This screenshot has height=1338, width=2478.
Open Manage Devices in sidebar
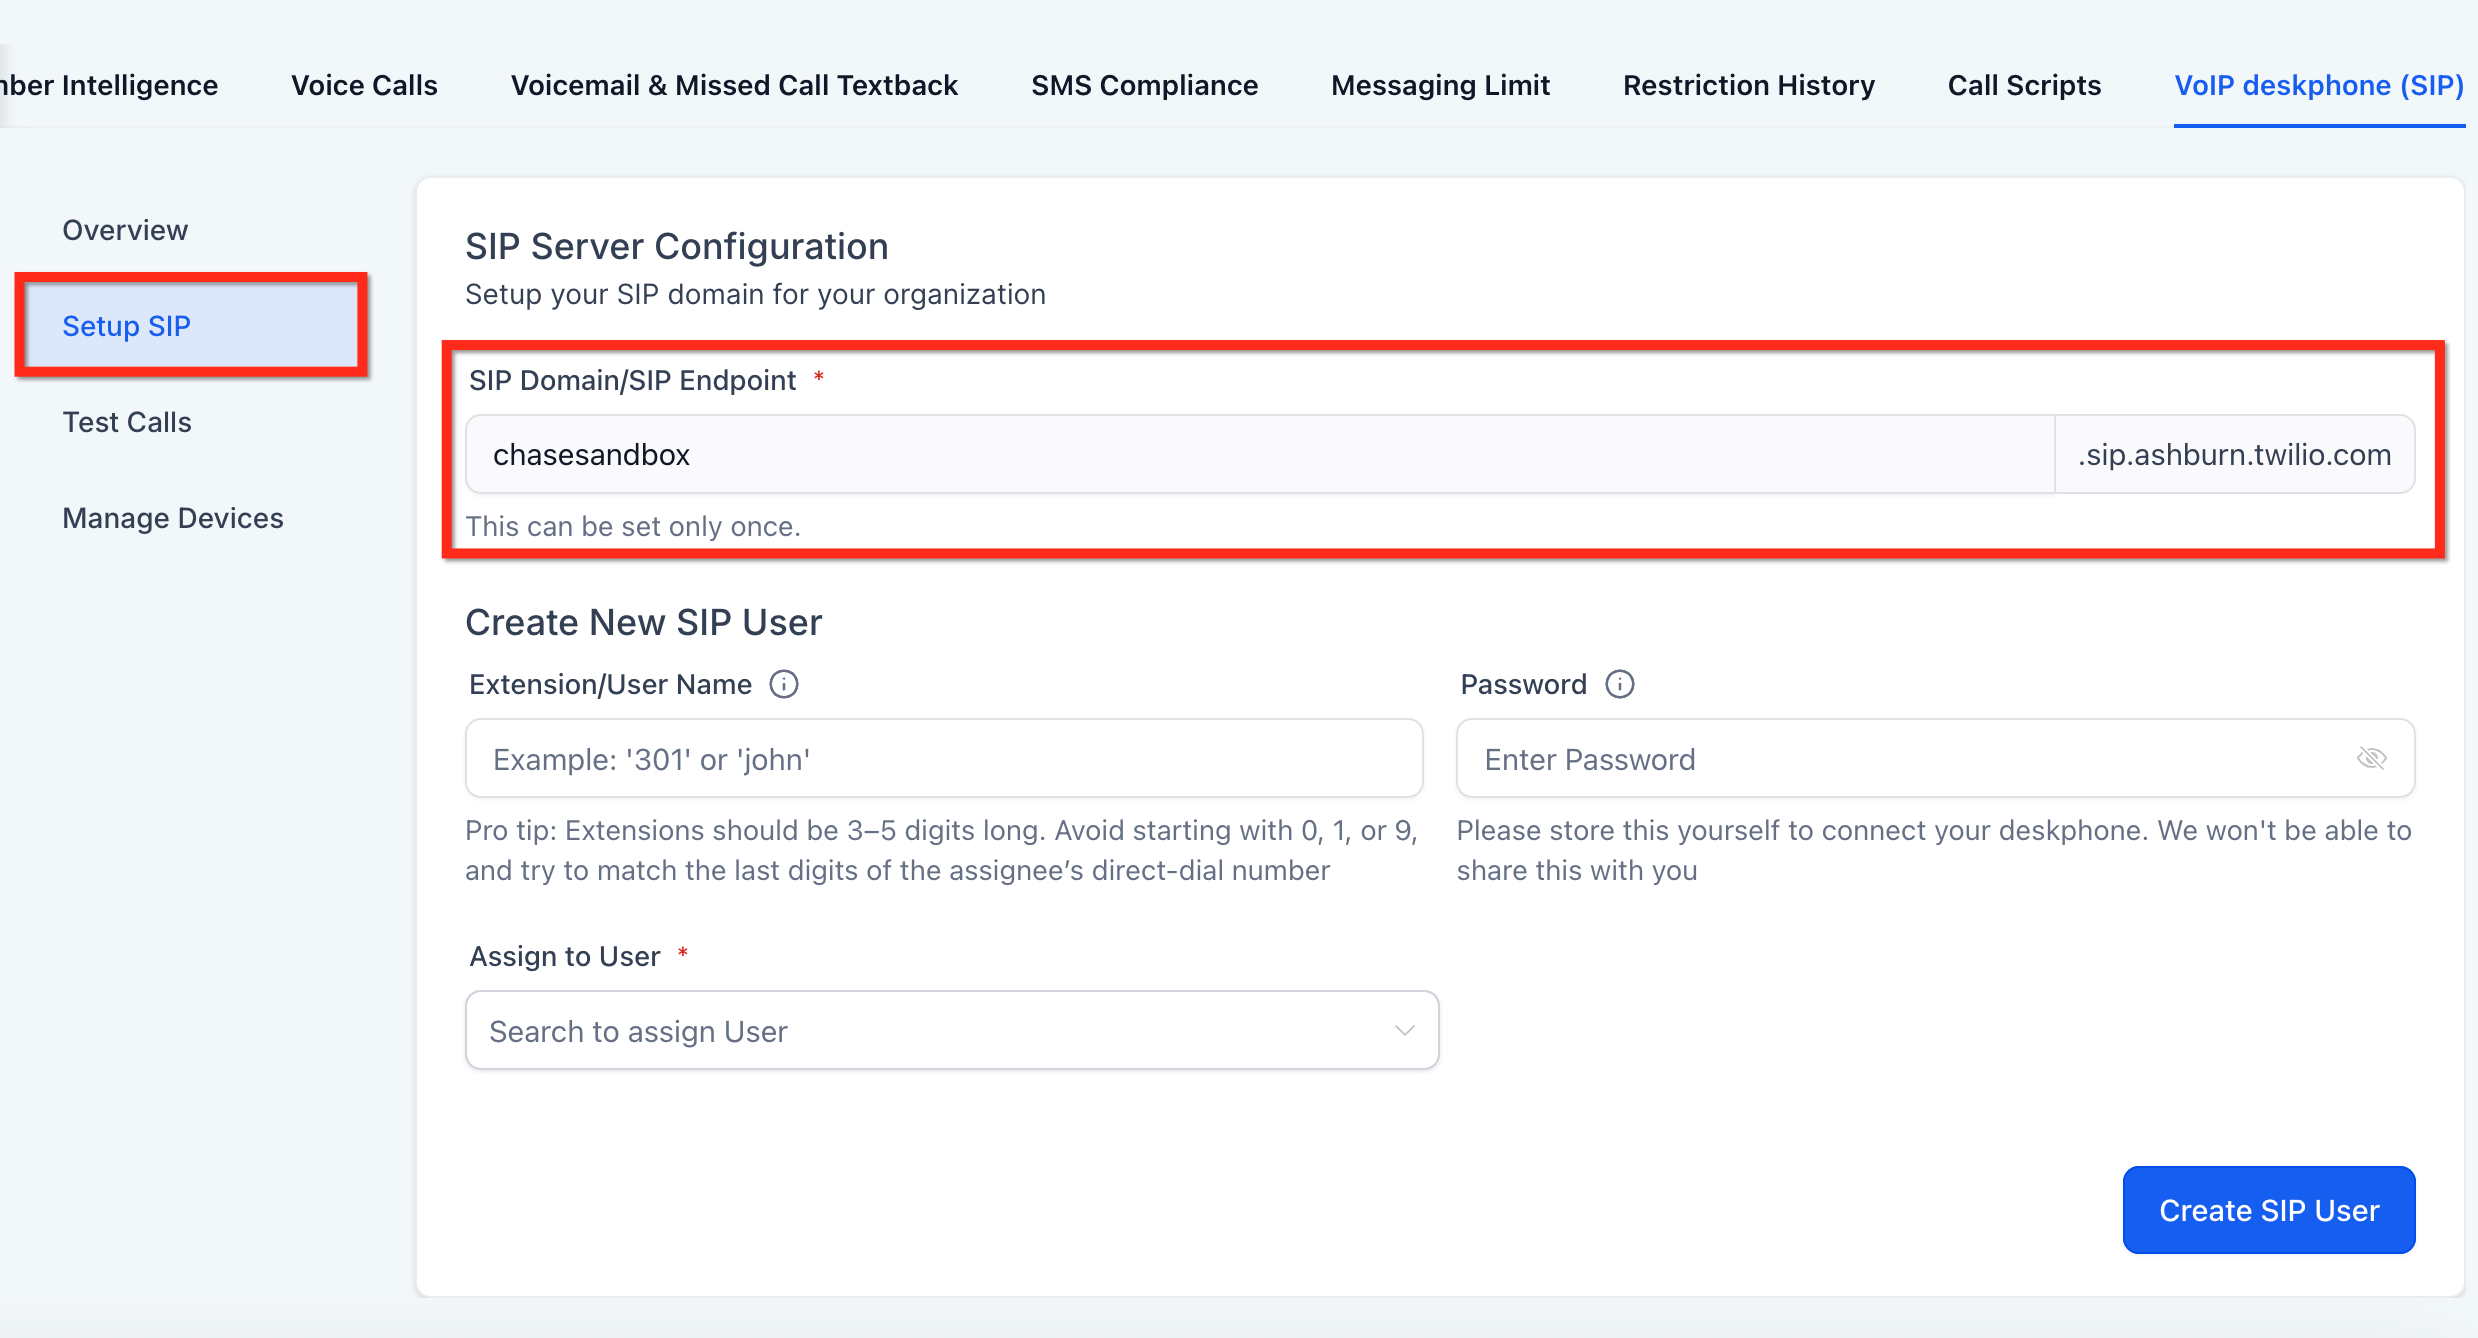click(x=173, y=518)
